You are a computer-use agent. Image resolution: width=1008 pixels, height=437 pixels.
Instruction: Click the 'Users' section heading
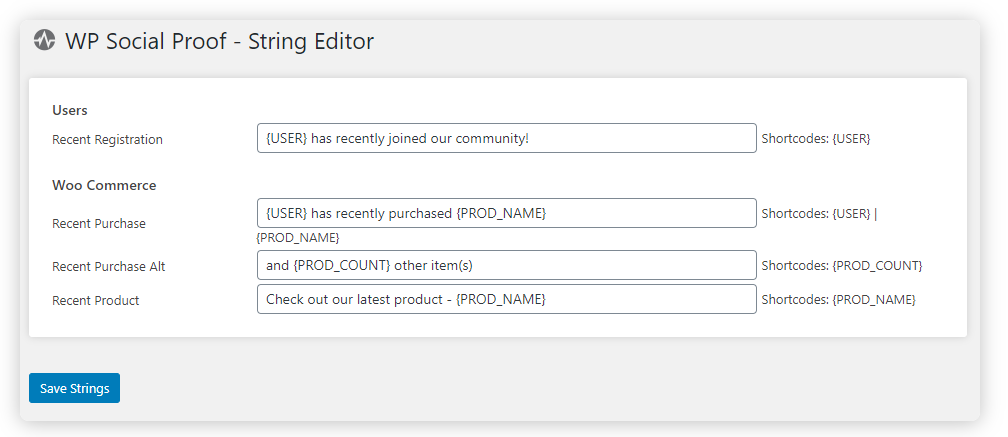69,111
